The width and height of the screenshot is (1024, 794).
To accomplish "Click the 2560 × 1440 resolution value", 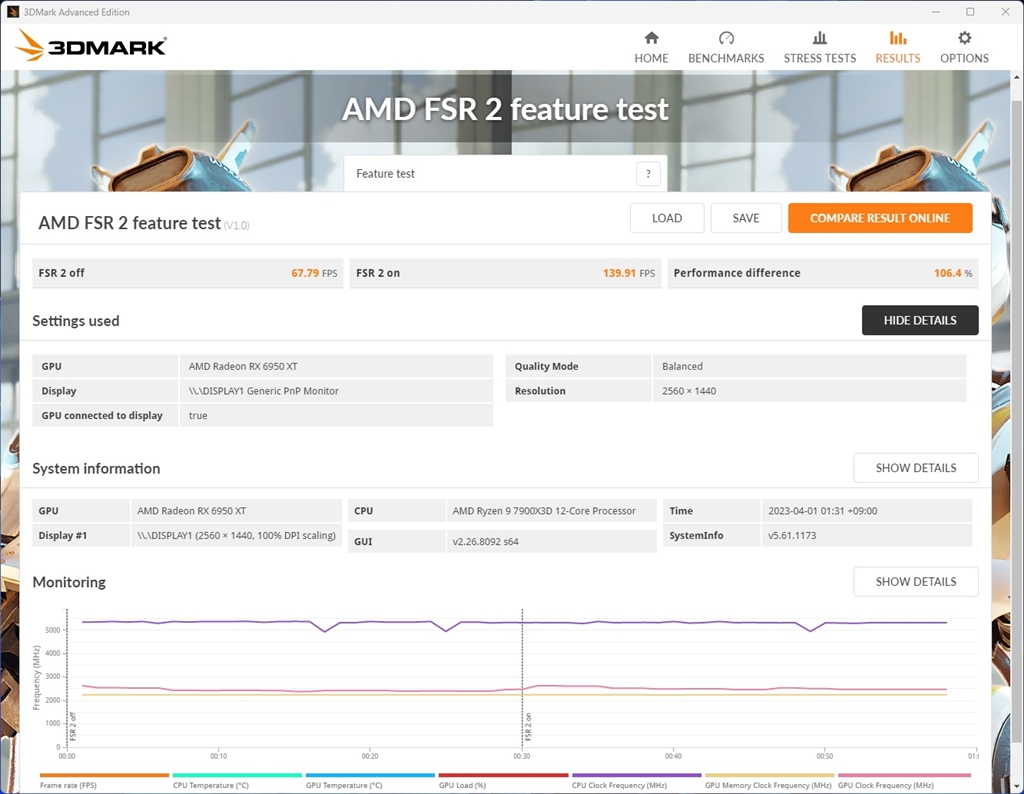I will [x=689, y=391].
